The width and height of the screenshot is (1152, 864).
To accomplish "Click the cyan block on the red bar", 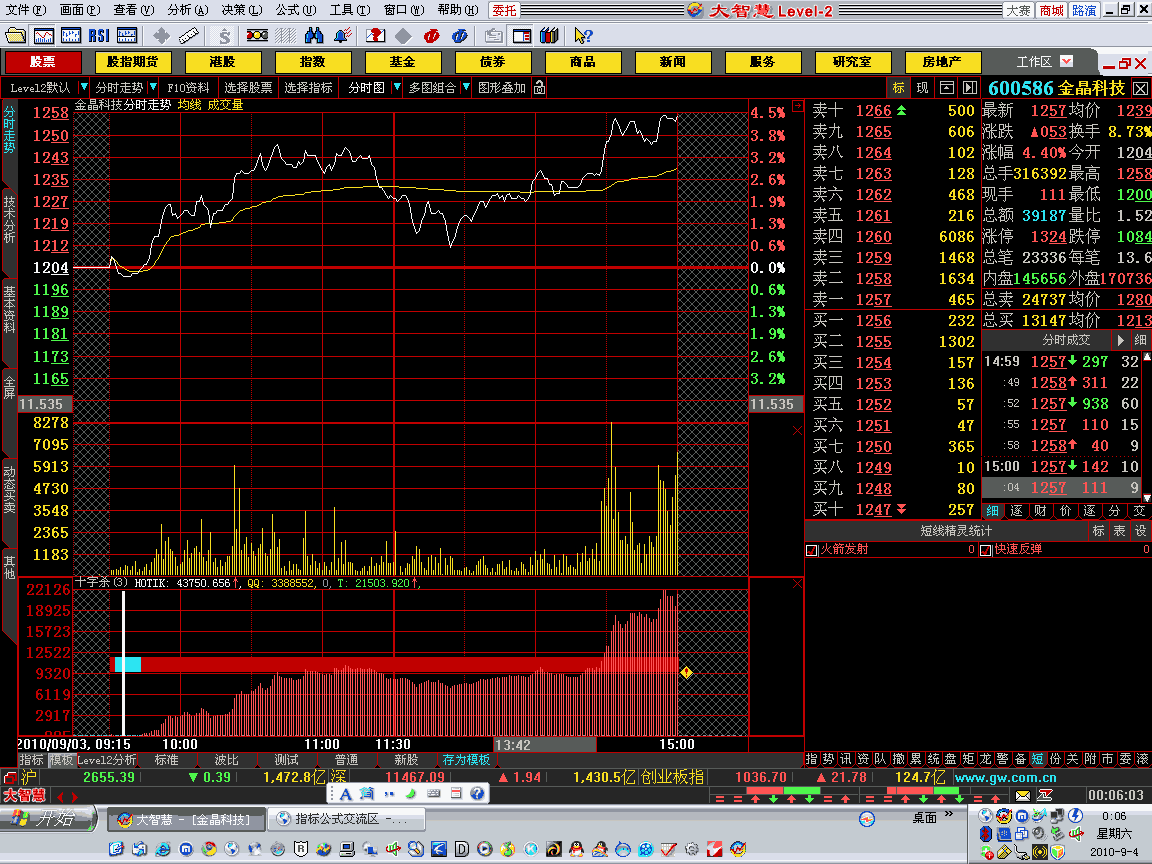I will [x=128, y=664].
